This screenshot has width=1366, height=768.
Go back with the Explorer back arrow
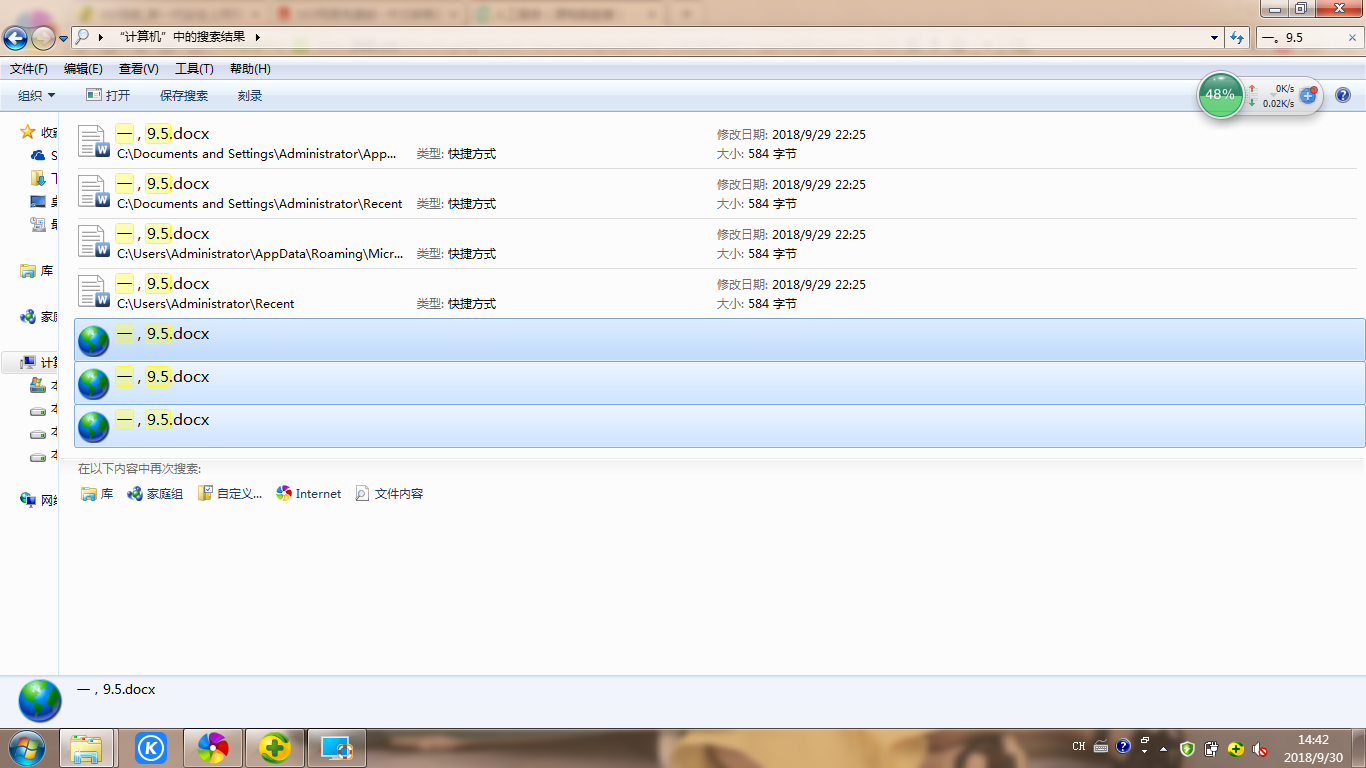point(15,38)
